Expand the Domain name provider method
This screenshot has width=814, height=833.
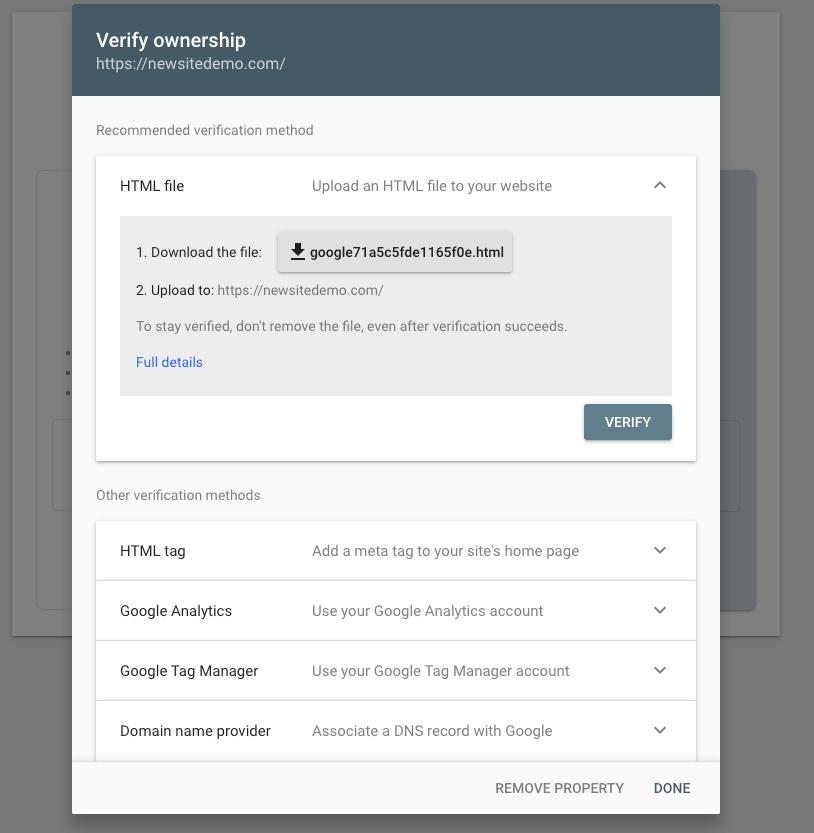(660, 730)
